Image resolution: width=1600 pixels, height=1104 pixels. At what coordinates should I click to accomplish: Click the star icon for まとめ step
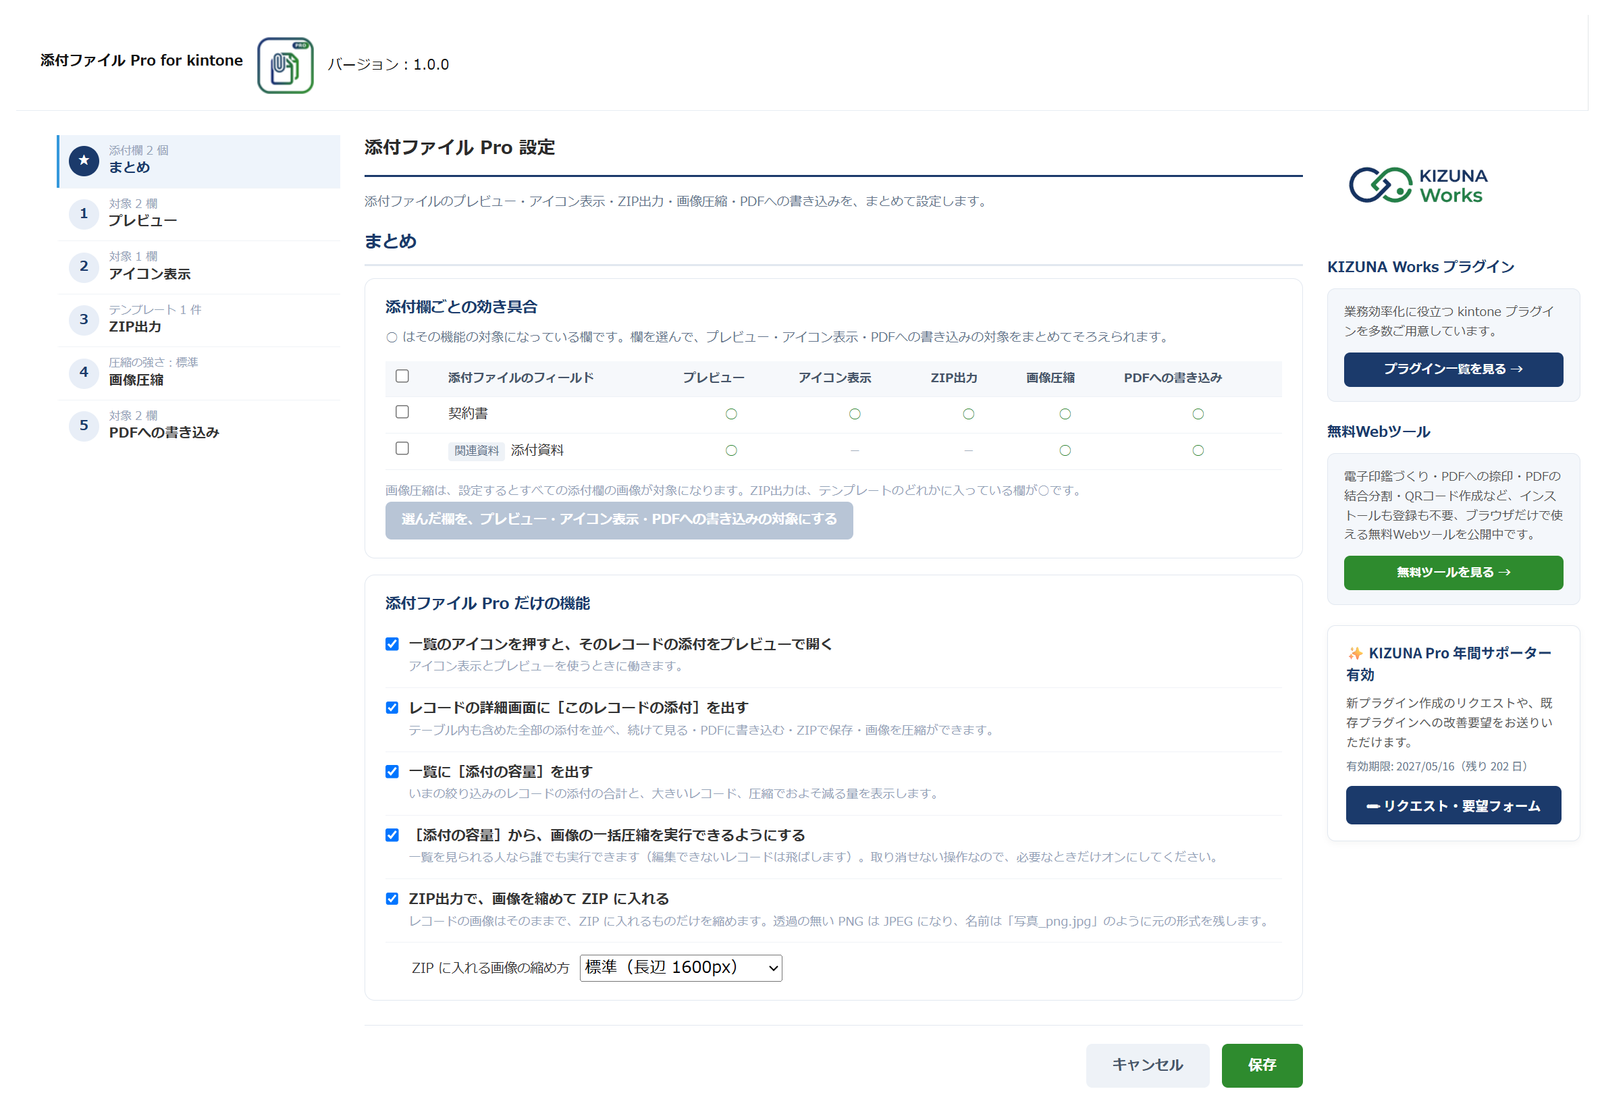point(84,160)
